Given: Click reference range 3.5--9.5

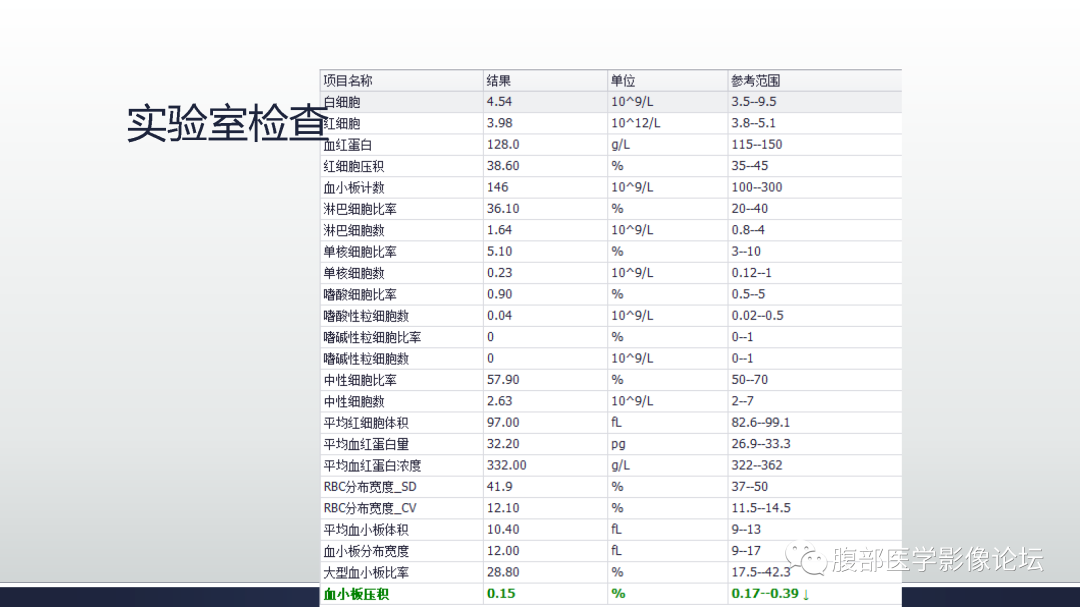Looking at the screenshot, I should click(x=754, y=102).
